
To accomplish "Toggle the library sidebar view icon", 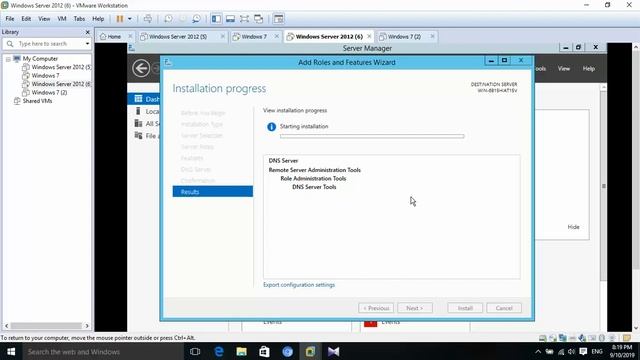I will coord(216,19).
